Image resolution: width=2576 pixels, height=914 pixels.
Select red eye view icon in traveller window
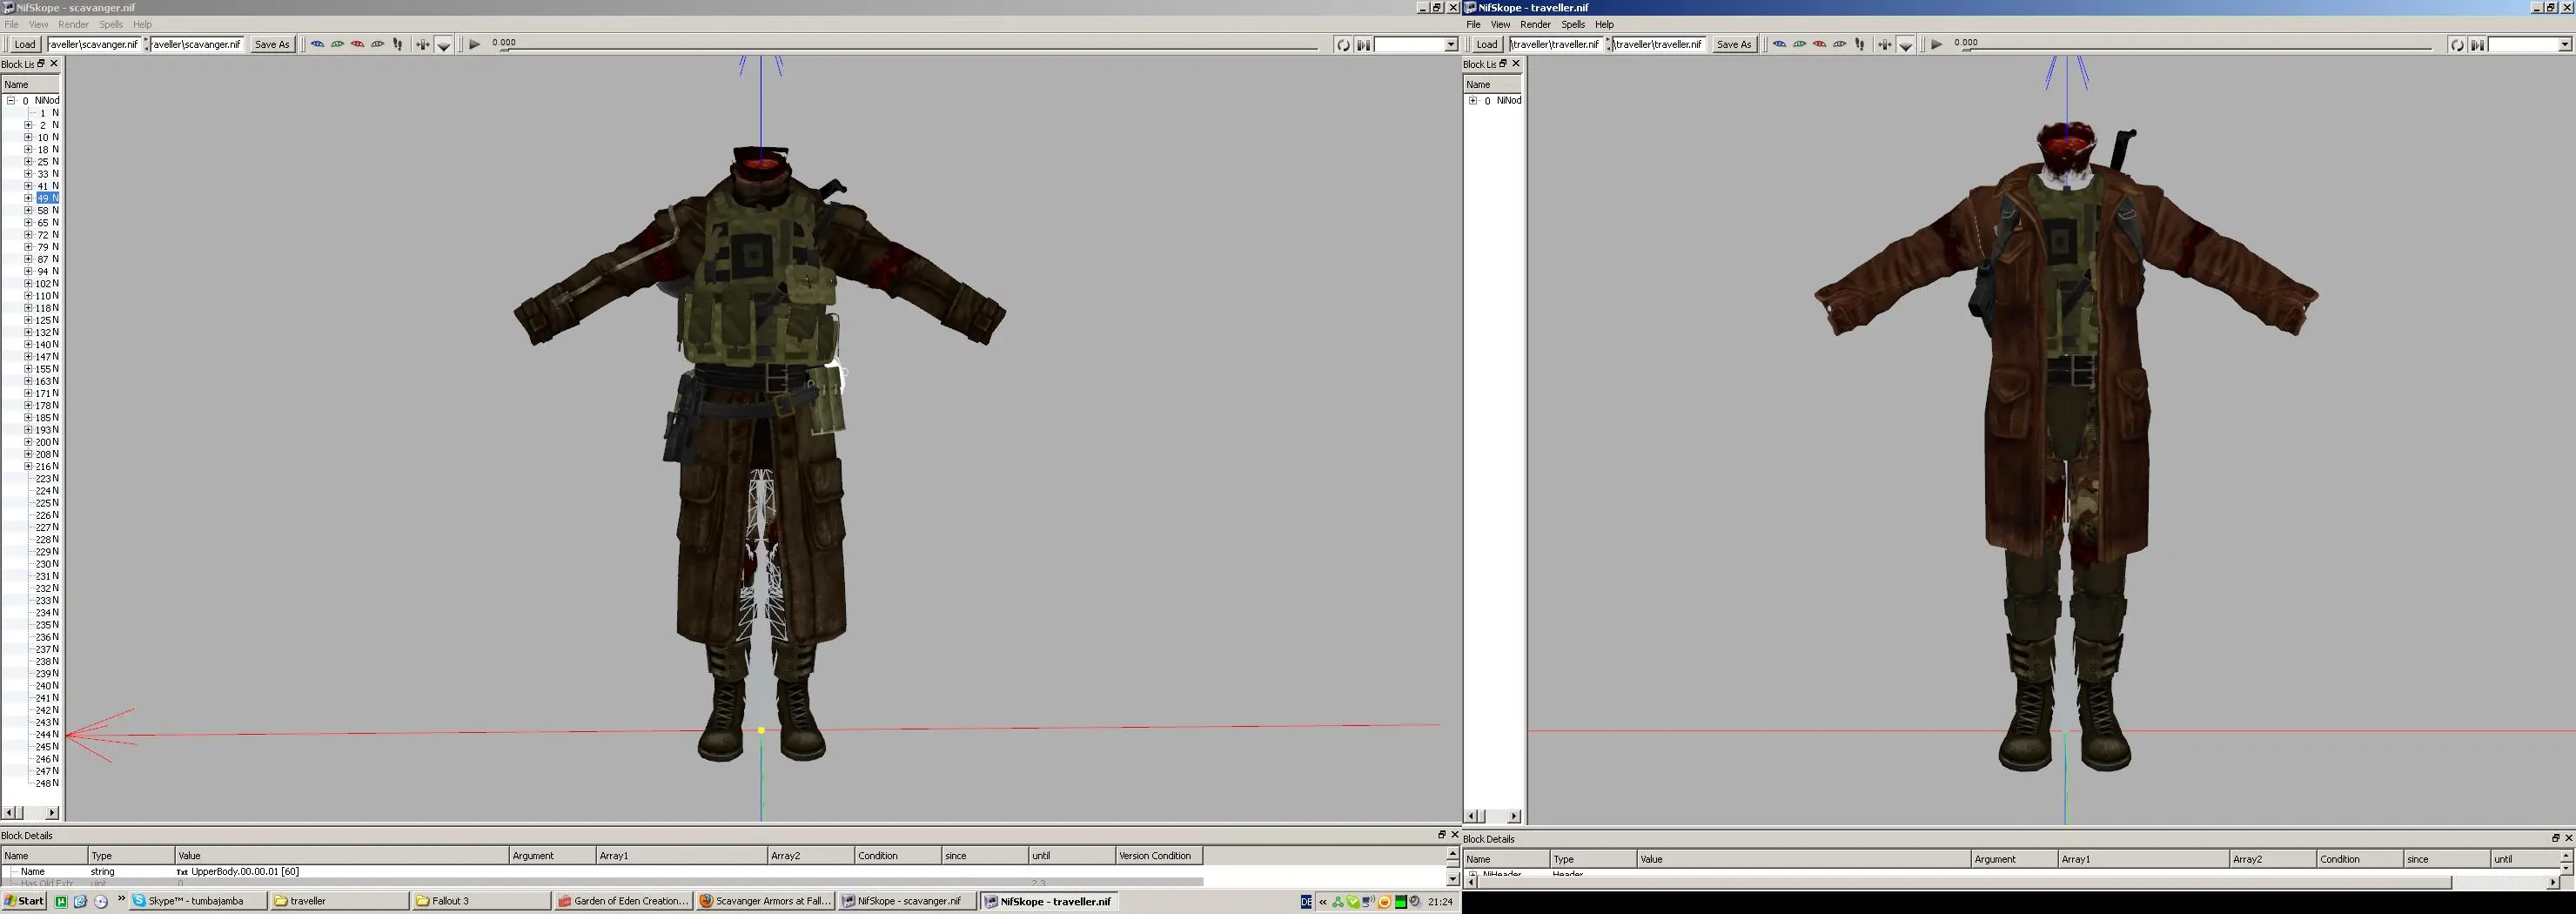(1819, 44)
